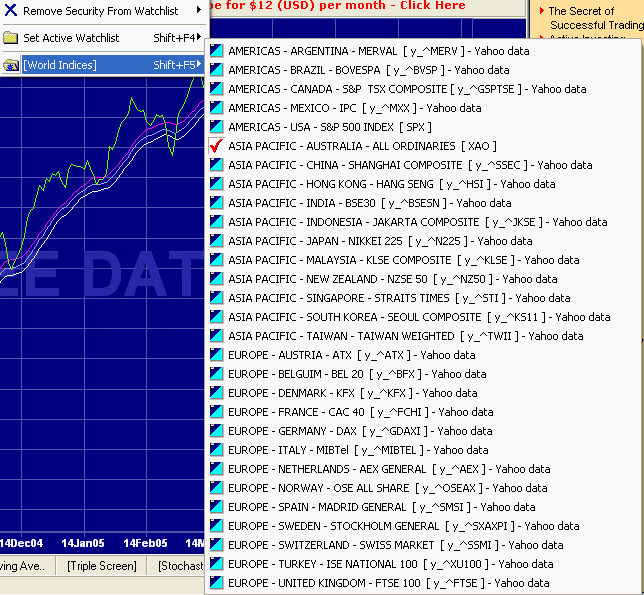
Task: Open the [Triple Screen] tab
Action: 101,566
